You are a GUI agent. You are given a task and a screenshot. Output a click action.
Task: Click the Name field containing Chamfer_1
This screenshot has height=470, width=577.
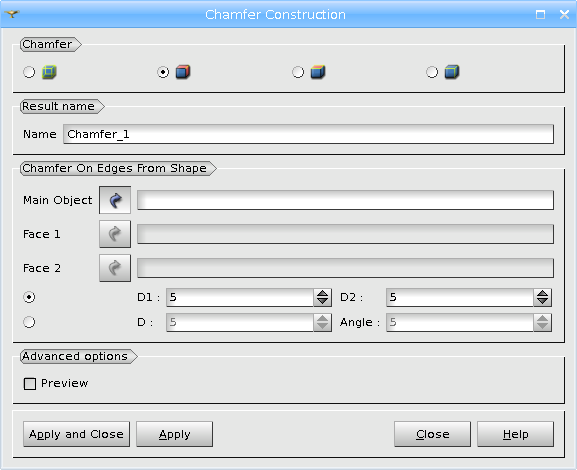click(308, 134)
